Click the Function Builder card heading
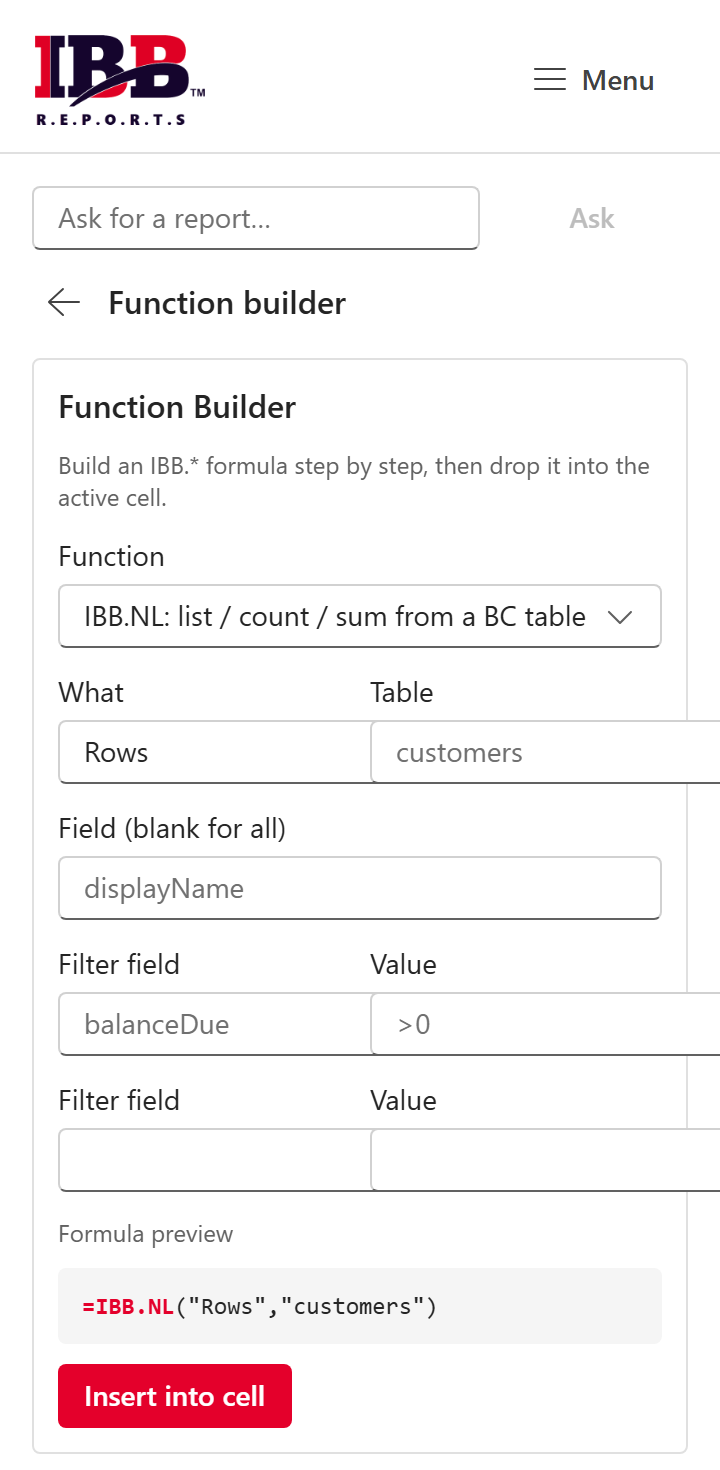720x1470 pixels. point(177,407)
